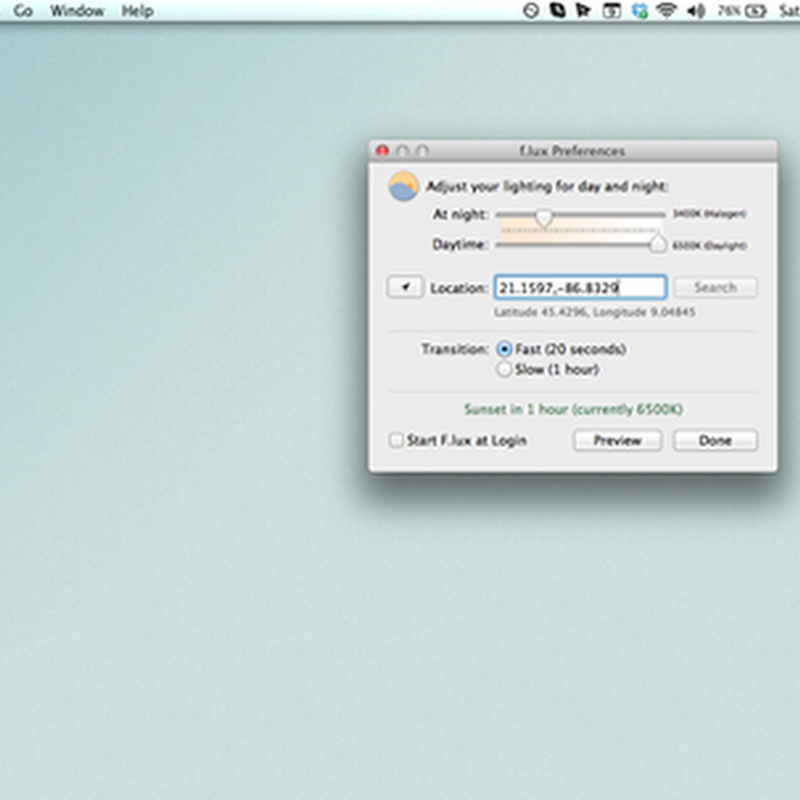Screen dimensions: 800x800
Task: Click the blue sync menu bar icon
Action: click(639, 11)
